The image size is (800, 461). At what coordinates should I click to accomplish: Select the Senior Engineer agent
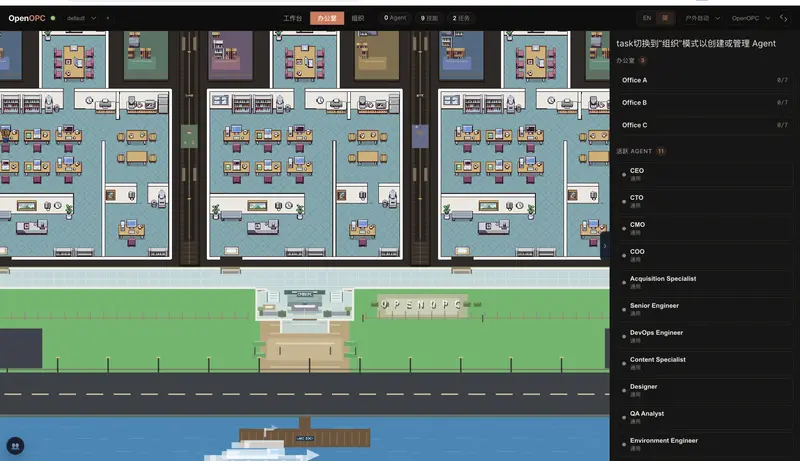(x=704, y=309)
